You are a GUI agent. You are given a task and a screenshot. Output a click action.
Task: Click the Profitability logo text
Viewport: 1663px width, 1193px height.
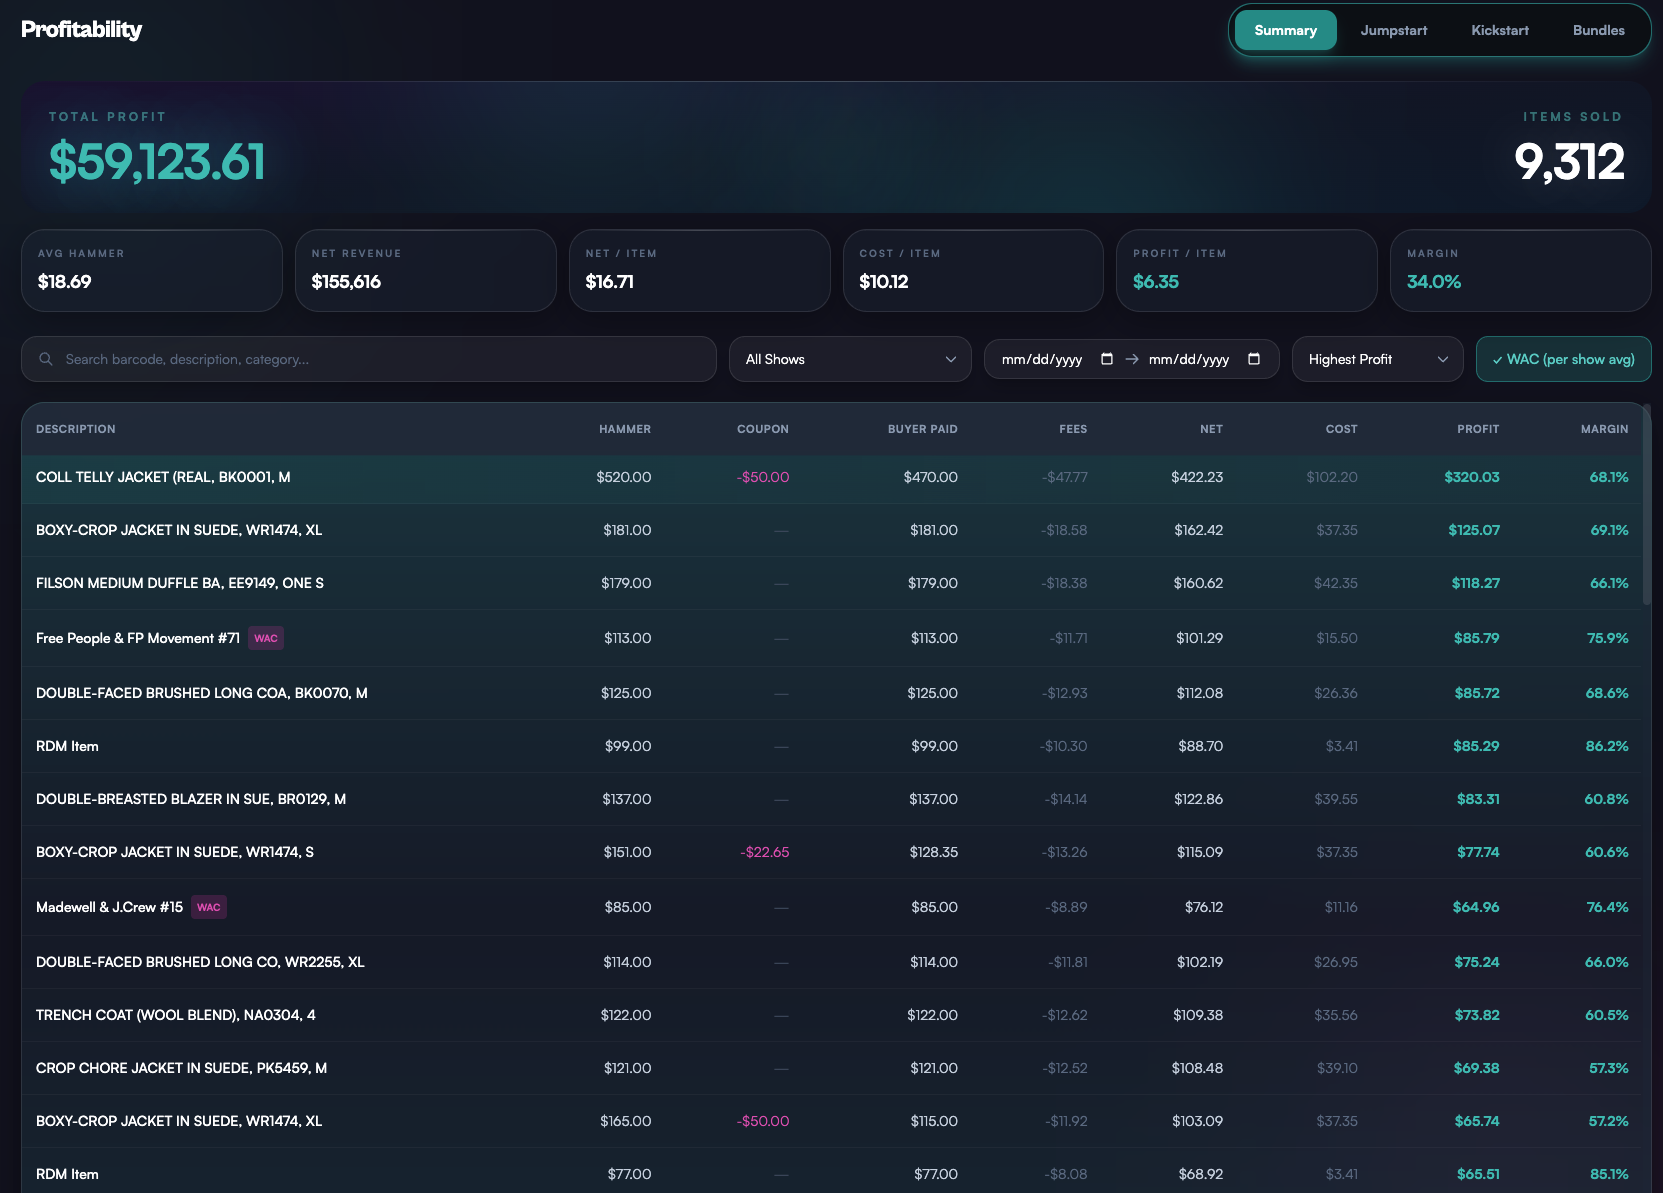click(82, 29)
